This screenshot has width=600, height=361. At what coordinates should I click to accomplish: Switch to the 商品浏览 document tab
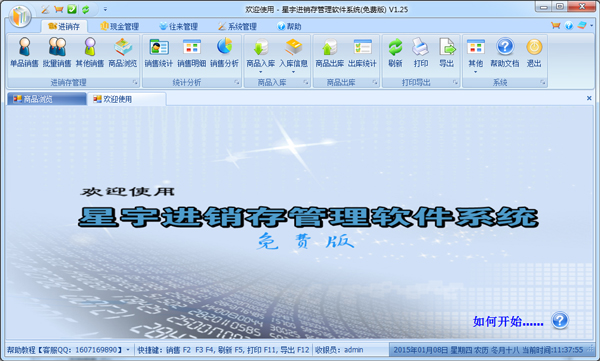[x=47, y=99]
